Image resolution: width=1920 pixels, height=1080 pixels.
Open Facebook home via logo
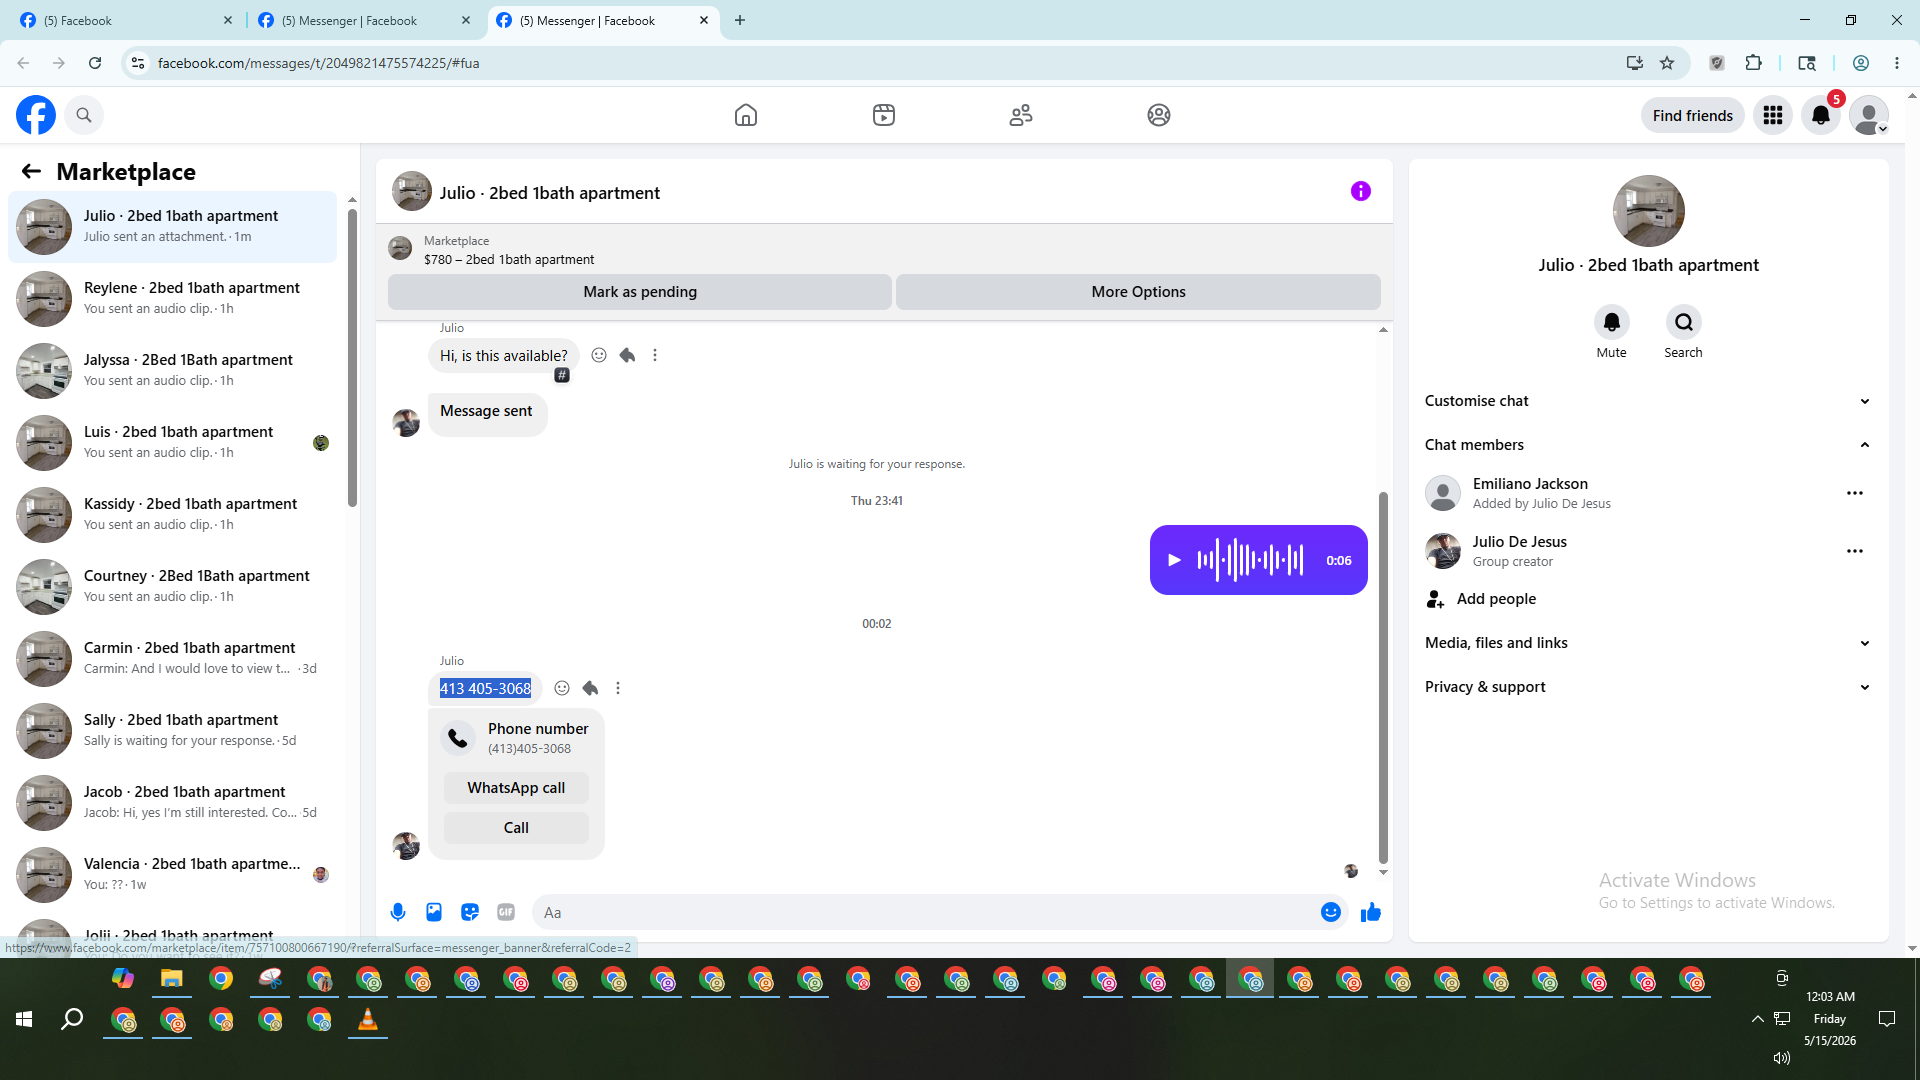pos(36,115)
